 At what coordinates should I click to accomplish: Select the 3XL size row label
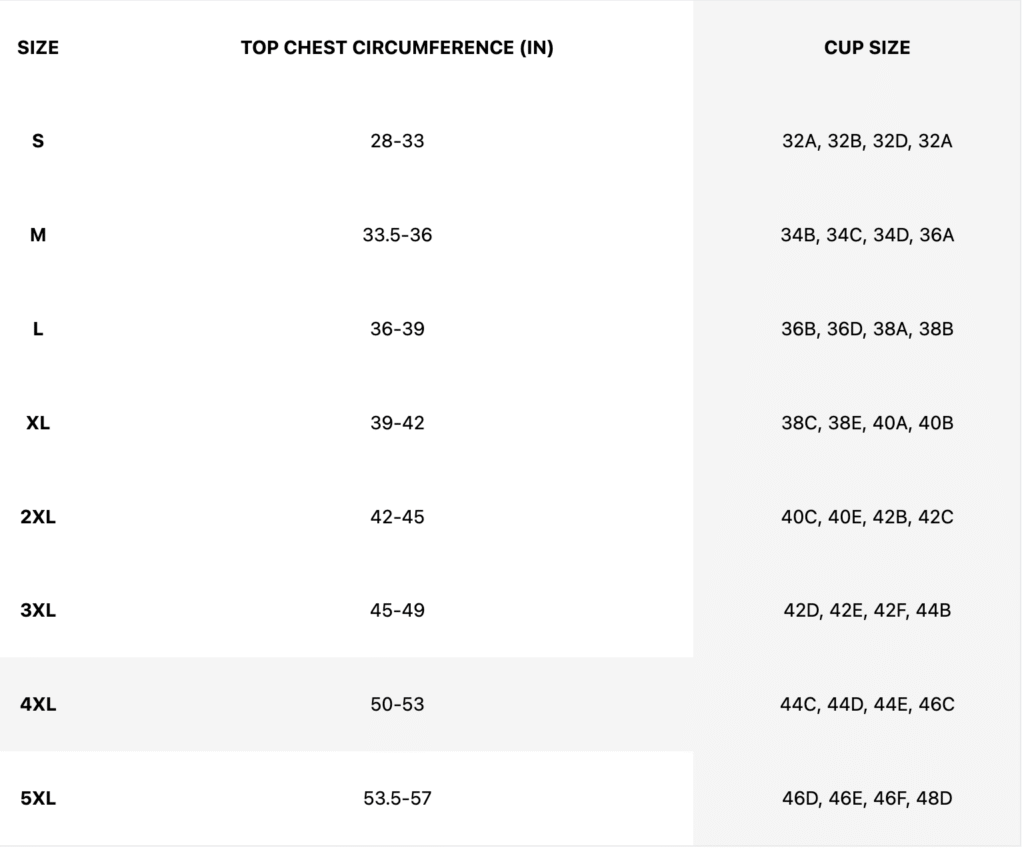point(38,610)
